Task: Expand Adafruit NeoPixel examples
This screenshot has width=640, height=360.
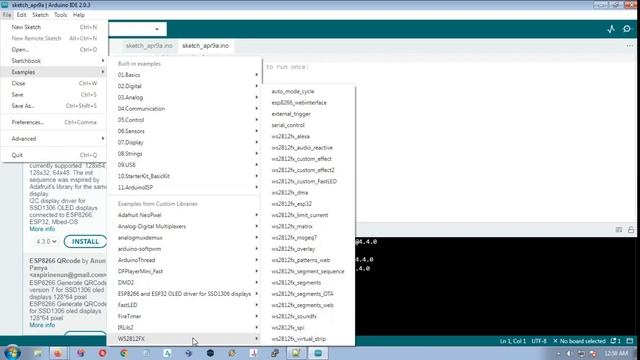Action: click(185, 215)
